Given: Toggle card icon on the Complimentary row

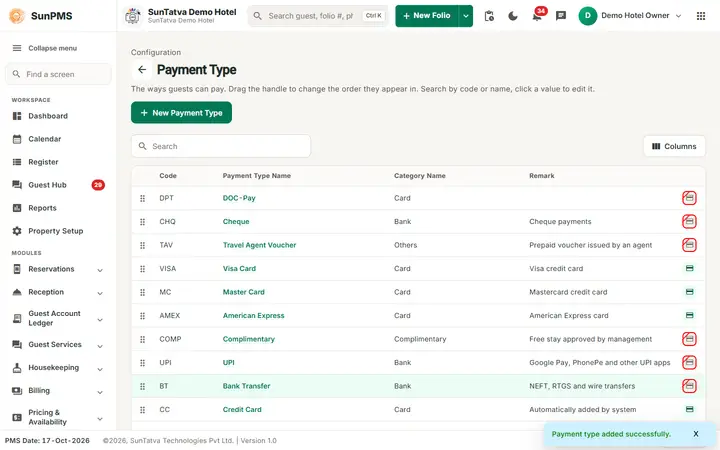Looking at the screenshot, I should point(689,339).
